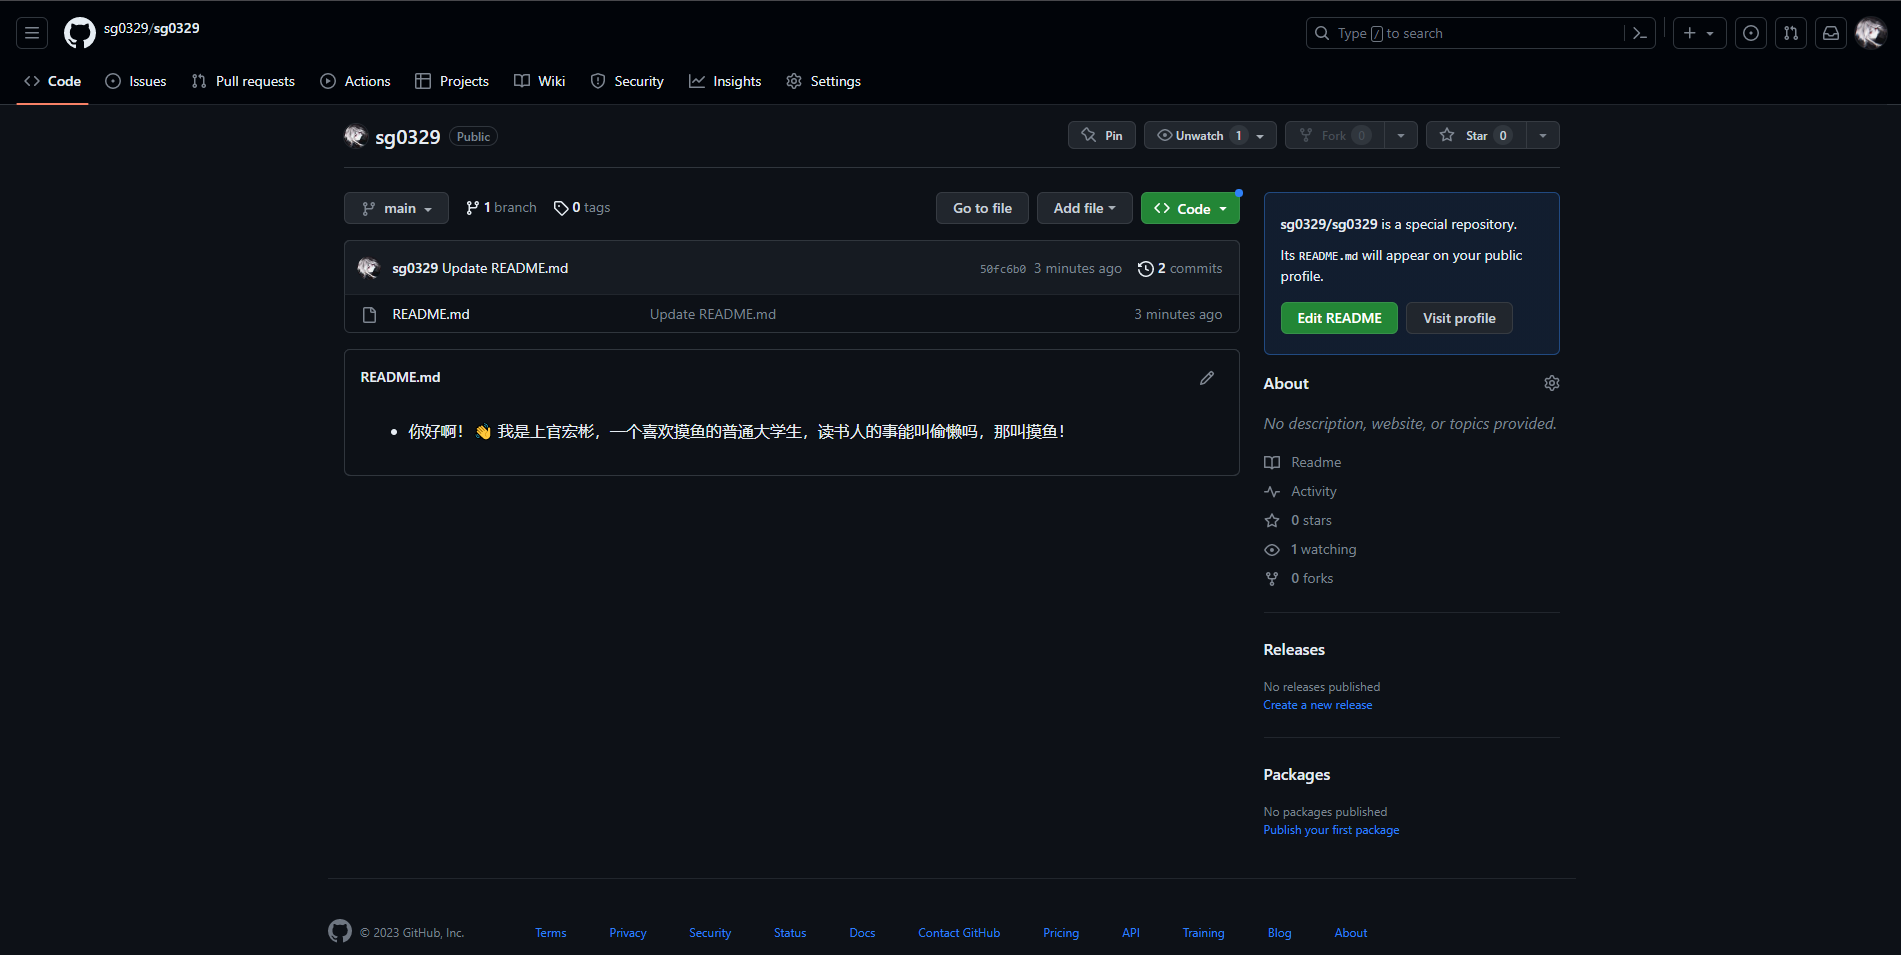Open the Docs link in footer
The height and width of the screenshot is (955, 1901).
click(x=862, y=933)
